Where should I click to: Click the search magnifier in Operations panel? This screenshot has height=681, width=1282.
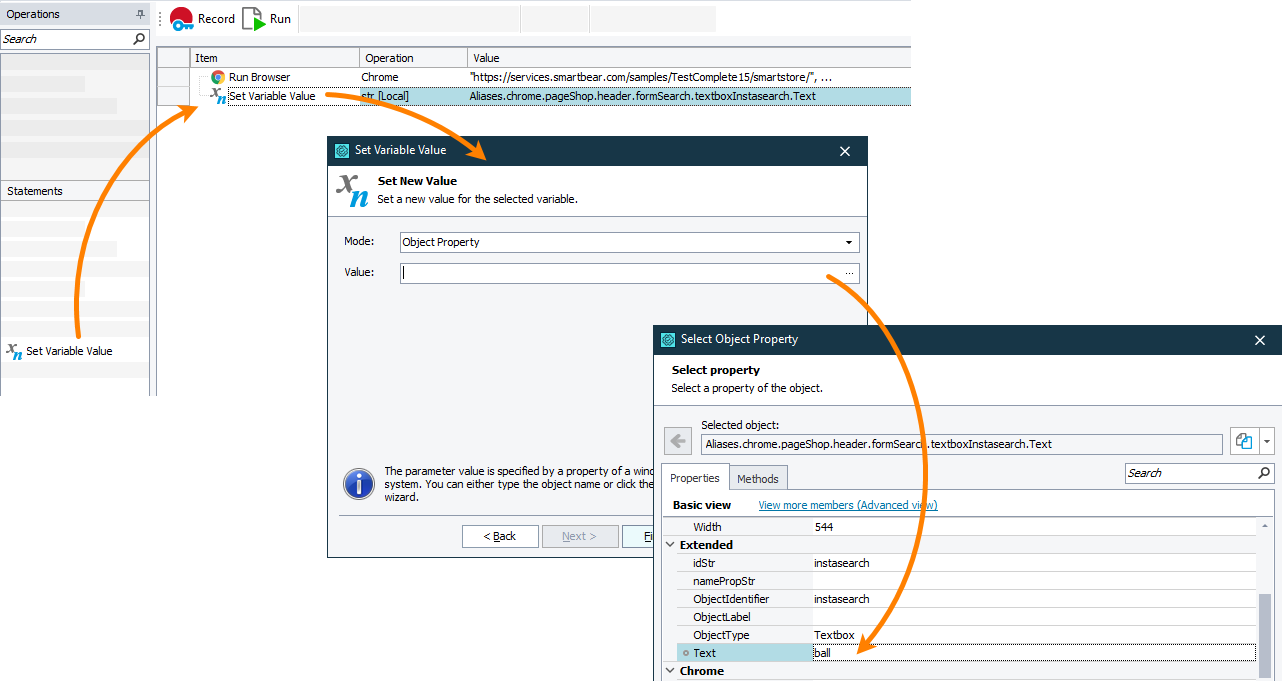pyautogui.click(x=139, y=39)
